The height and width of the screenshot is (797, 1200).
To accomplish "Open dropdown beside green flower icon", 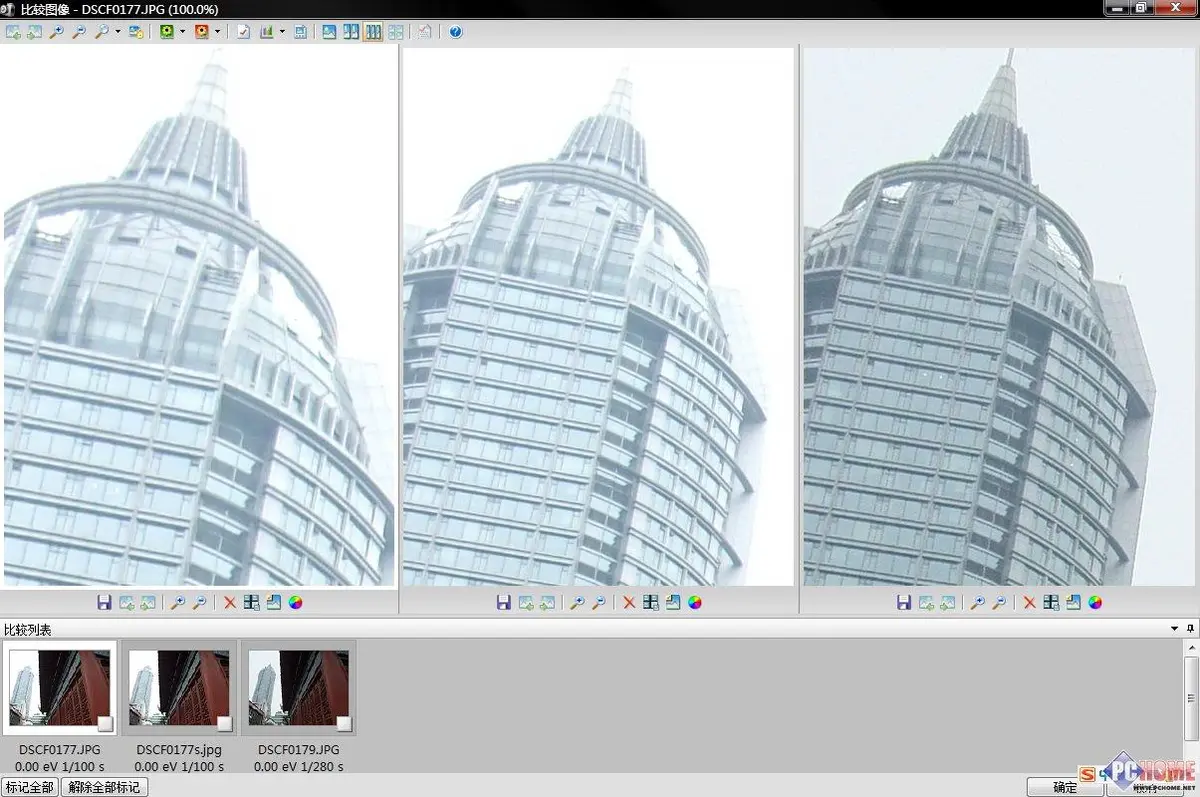I will (x=182, y=32).
